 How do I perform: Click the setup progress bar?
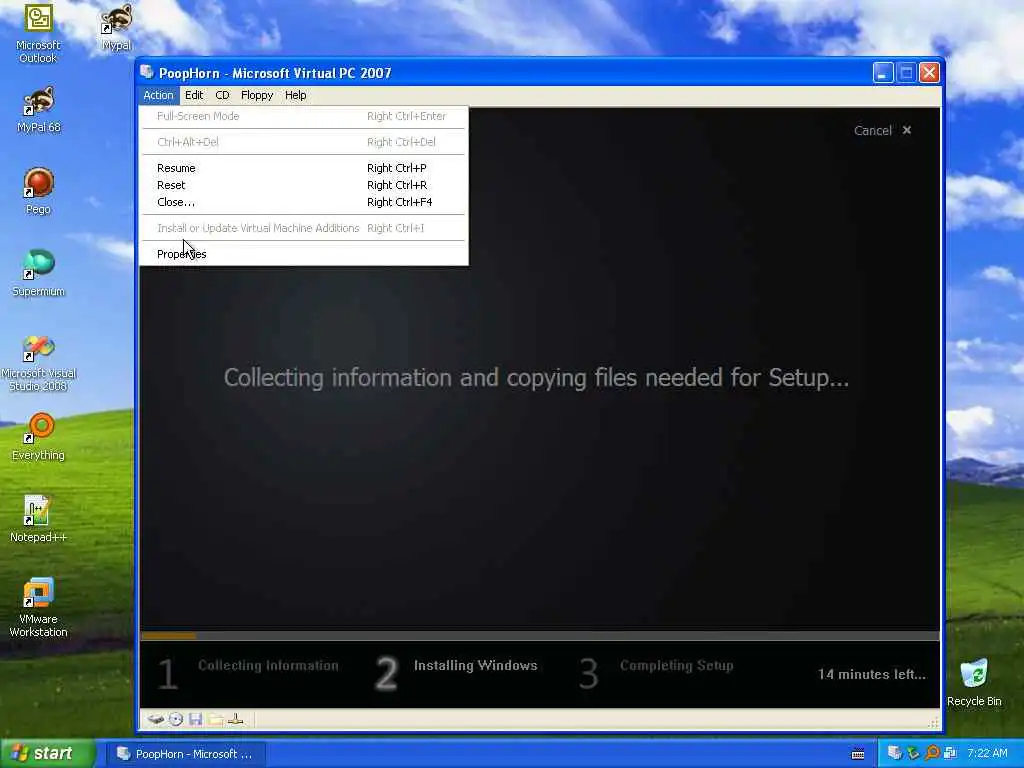[539, 635]
